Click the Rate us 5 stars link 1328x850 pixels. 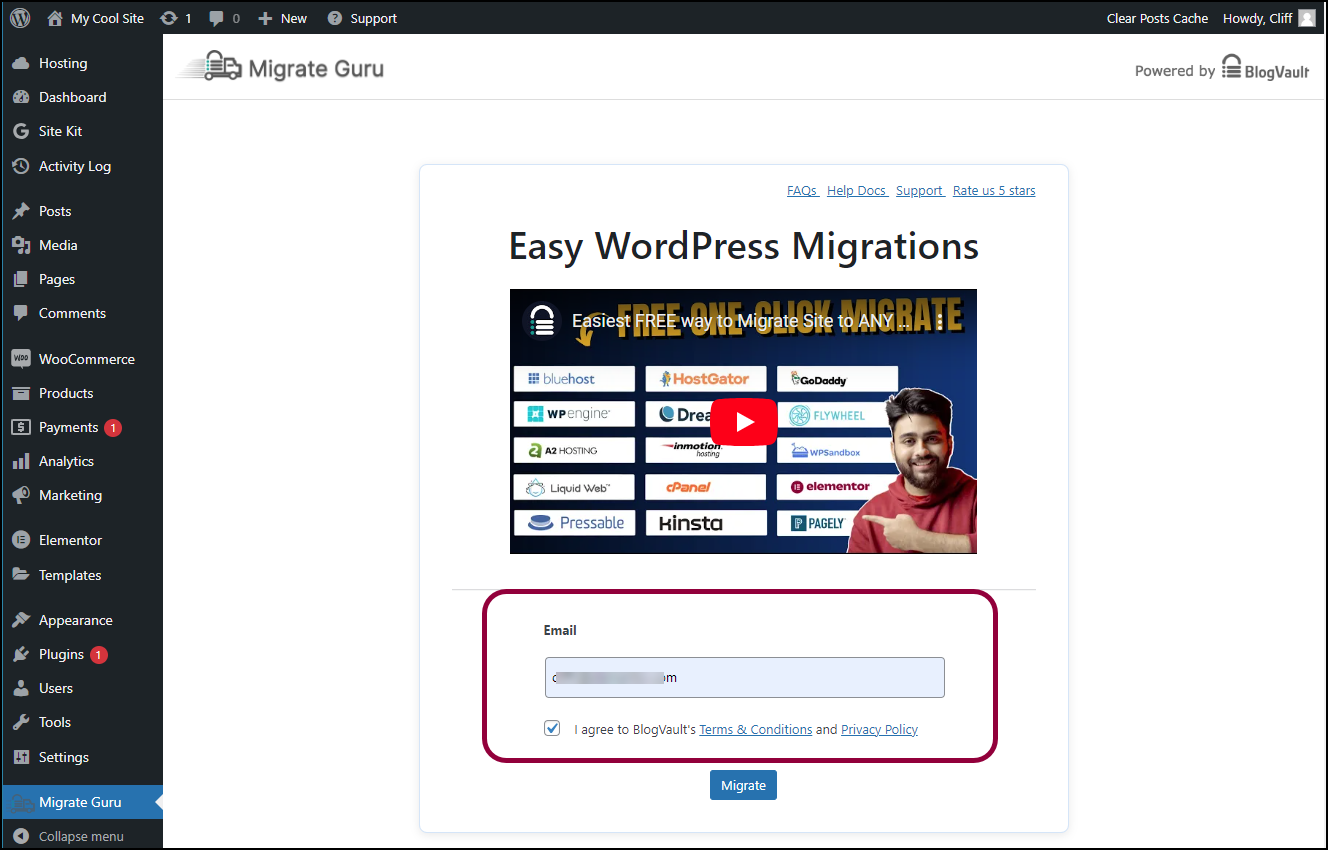pos(994,190)
